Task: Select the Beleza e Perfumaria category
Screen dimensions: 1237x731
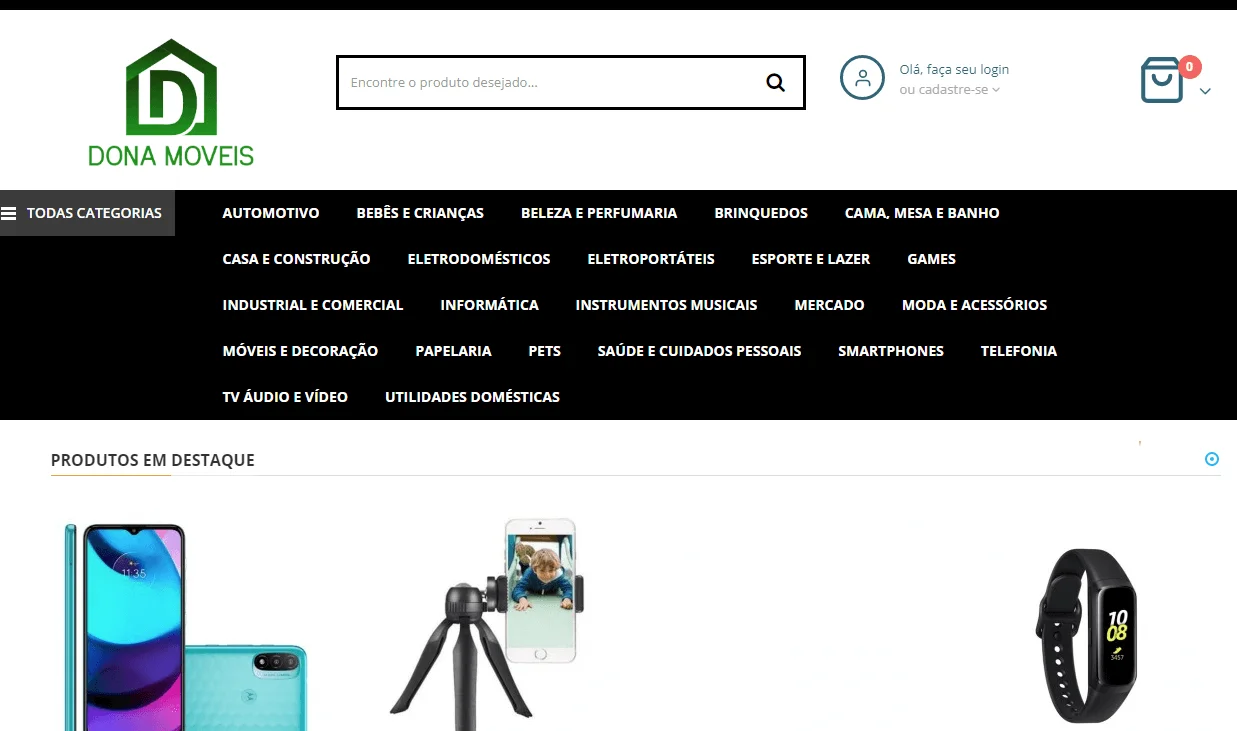Action: [599, 213]
